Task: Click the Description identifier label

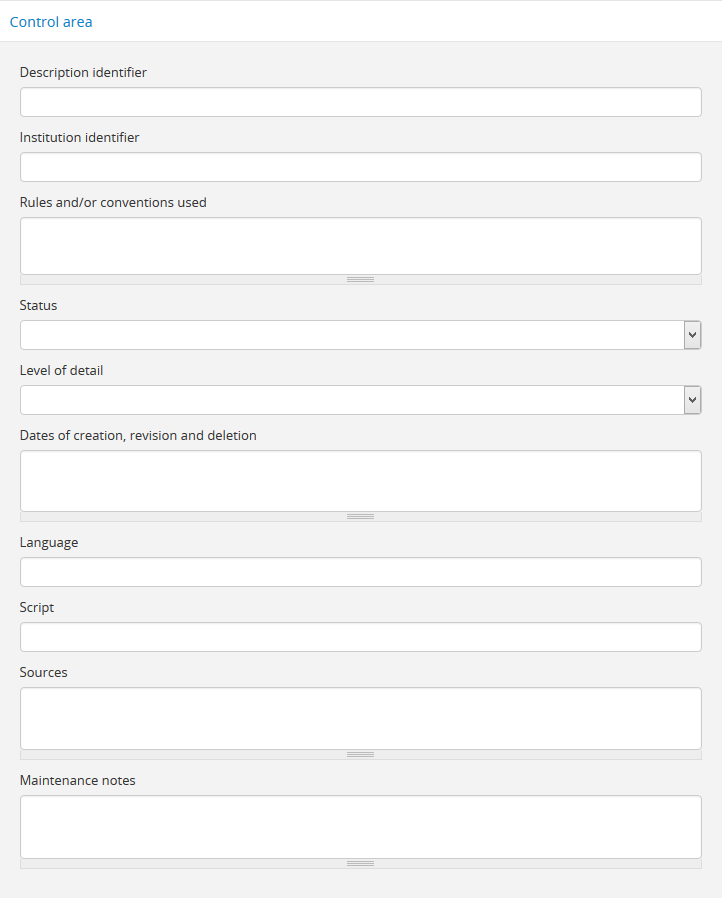Action: 83,72
